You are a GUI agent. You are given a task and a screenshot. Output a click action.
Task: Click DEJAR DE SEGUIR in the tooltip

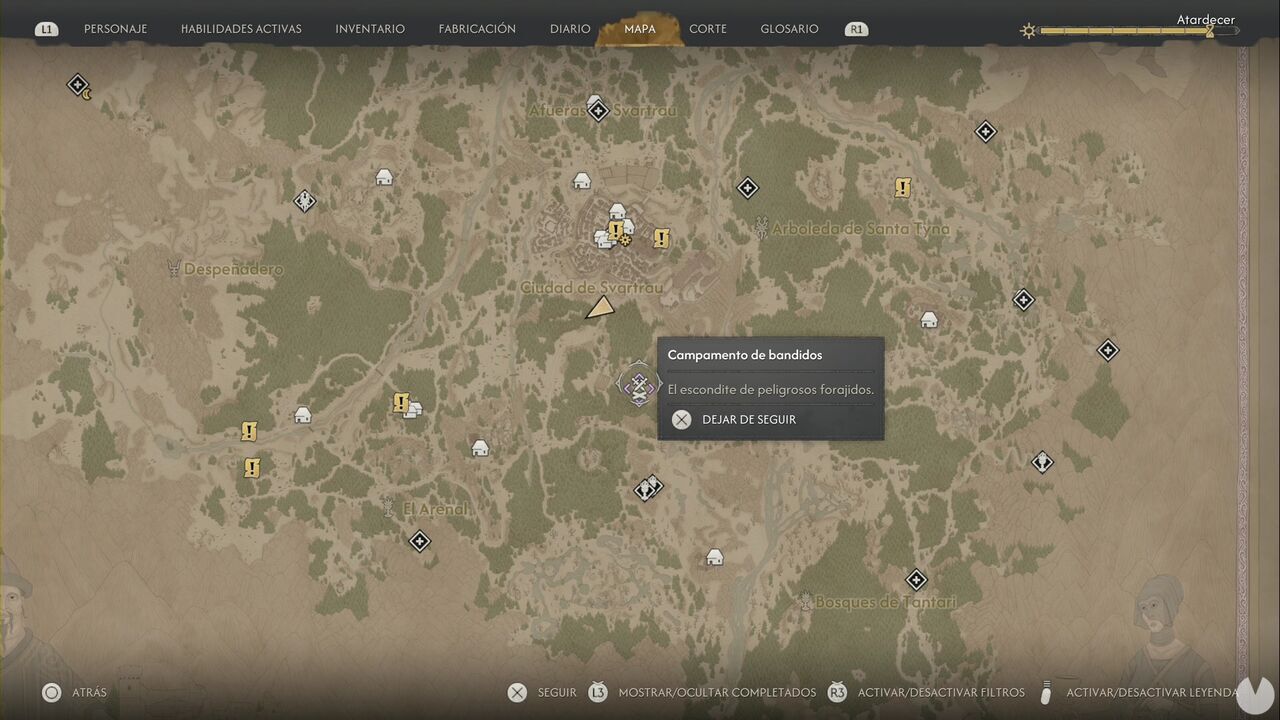click(749, 420)
